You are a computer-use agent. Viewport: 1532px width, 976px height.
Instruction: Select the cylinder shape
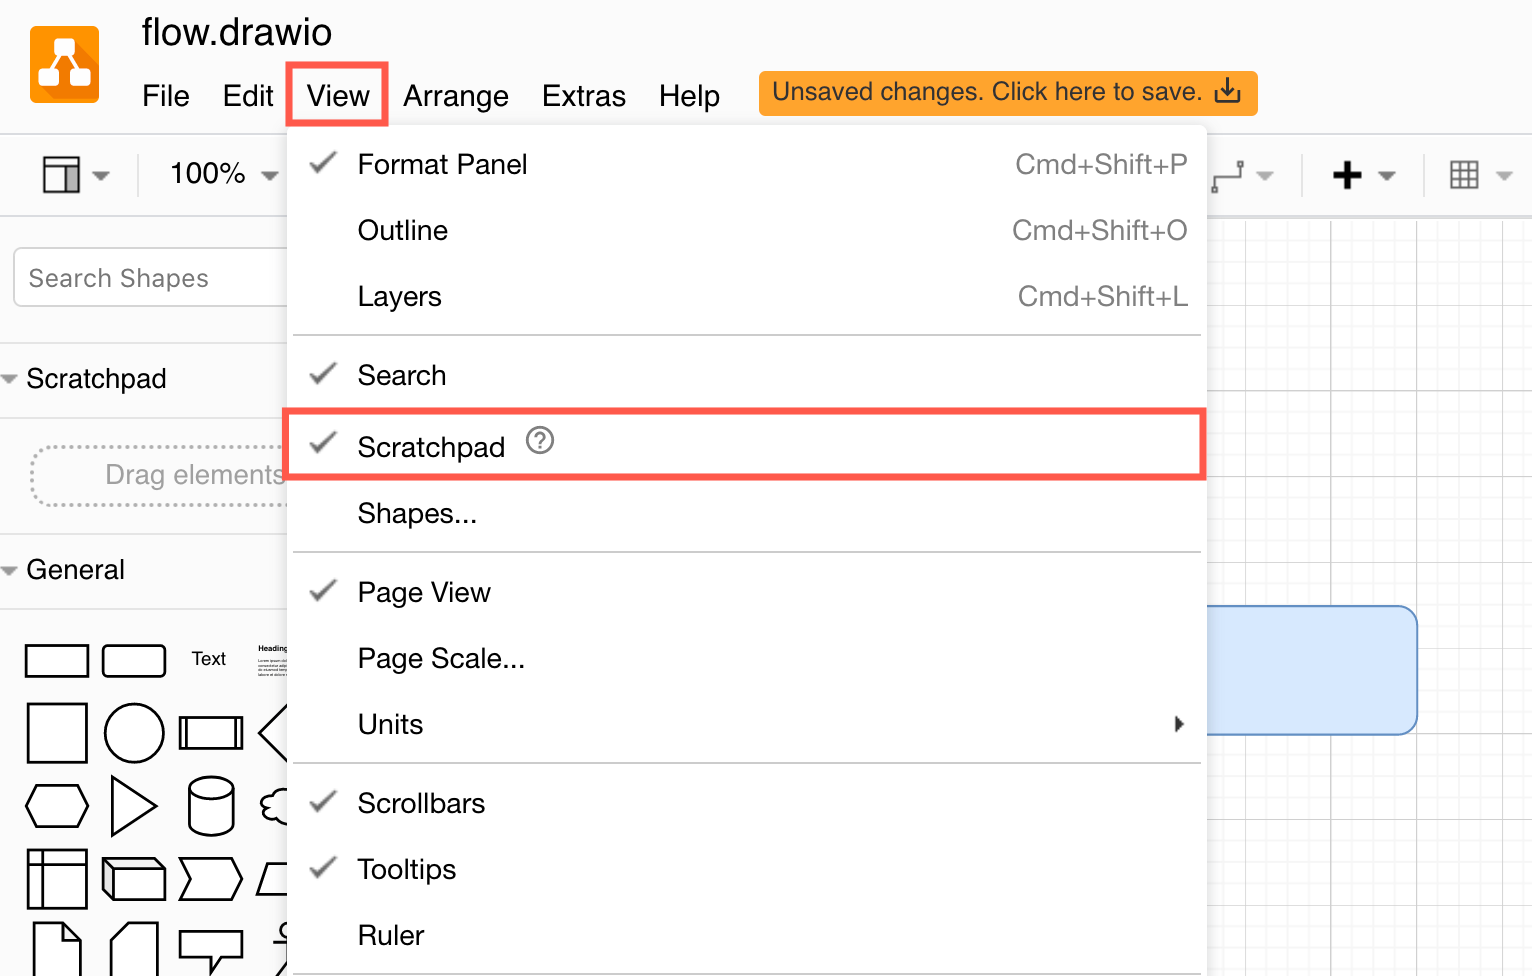click(x=211, y=805)
